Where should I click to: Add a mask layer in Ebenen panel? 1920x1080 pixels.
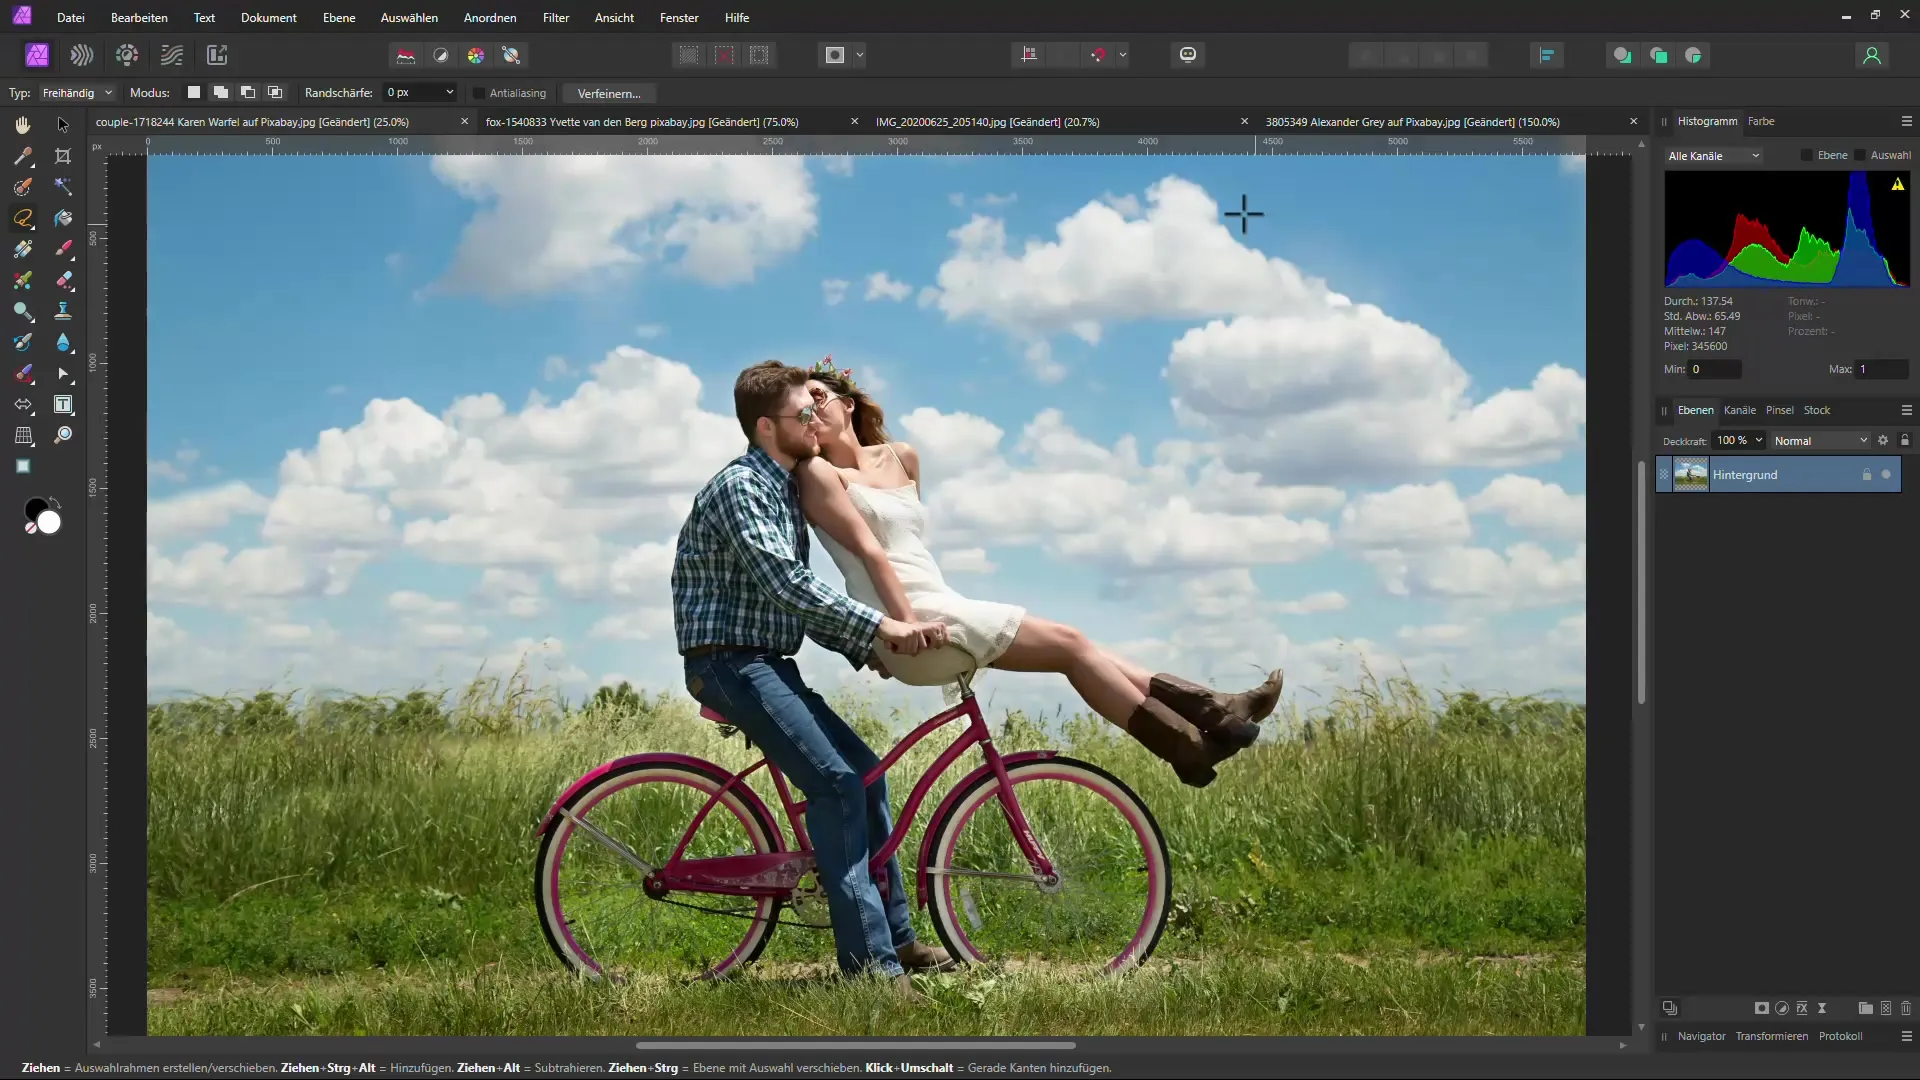[x=1762, y=1008]
